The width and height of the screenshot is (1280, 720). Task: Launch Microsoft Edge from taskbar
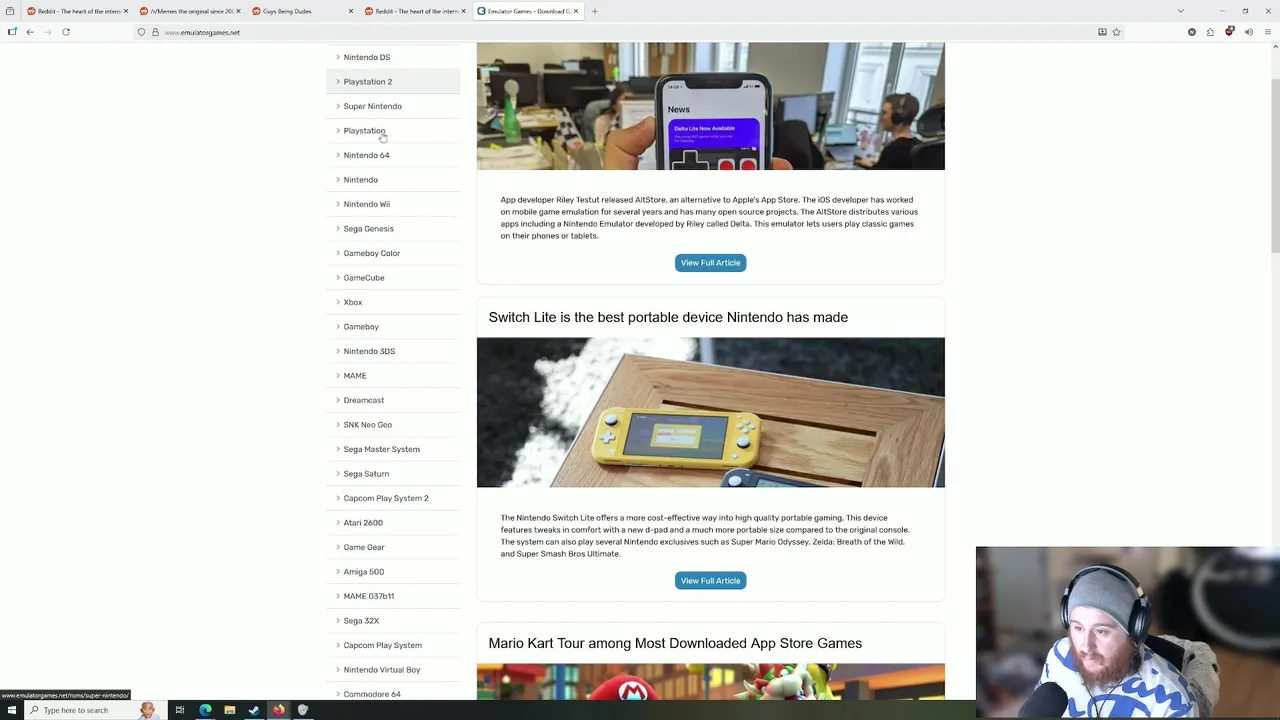tap(205, 710)
